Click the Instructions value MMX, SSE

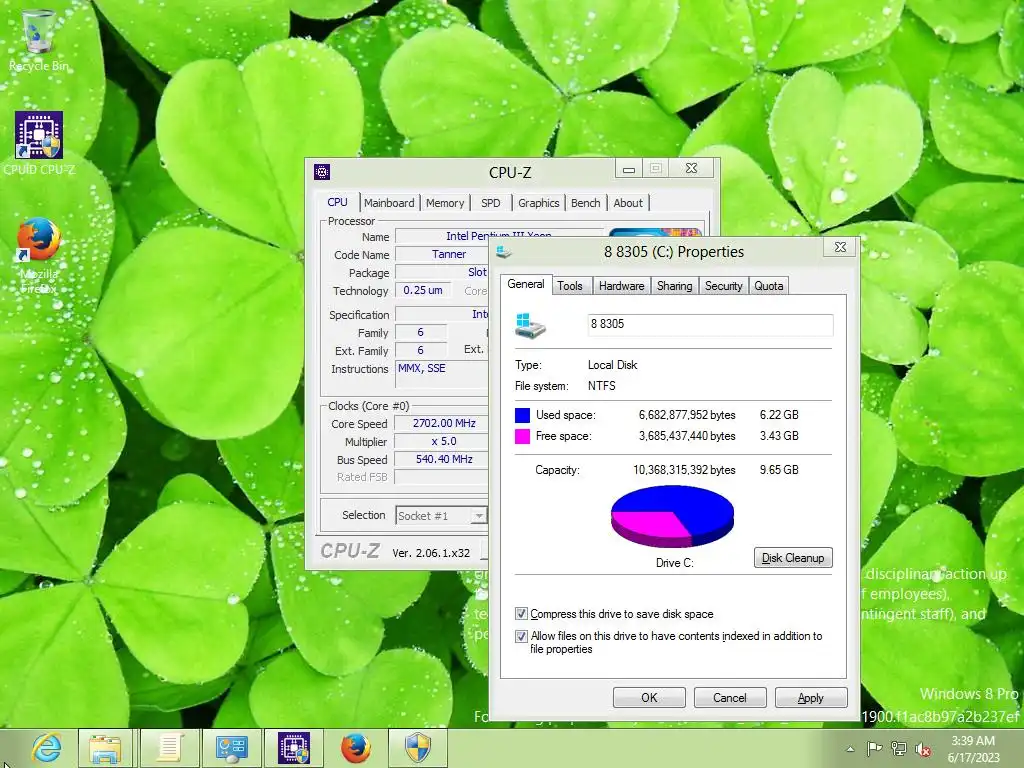point(422,368)
